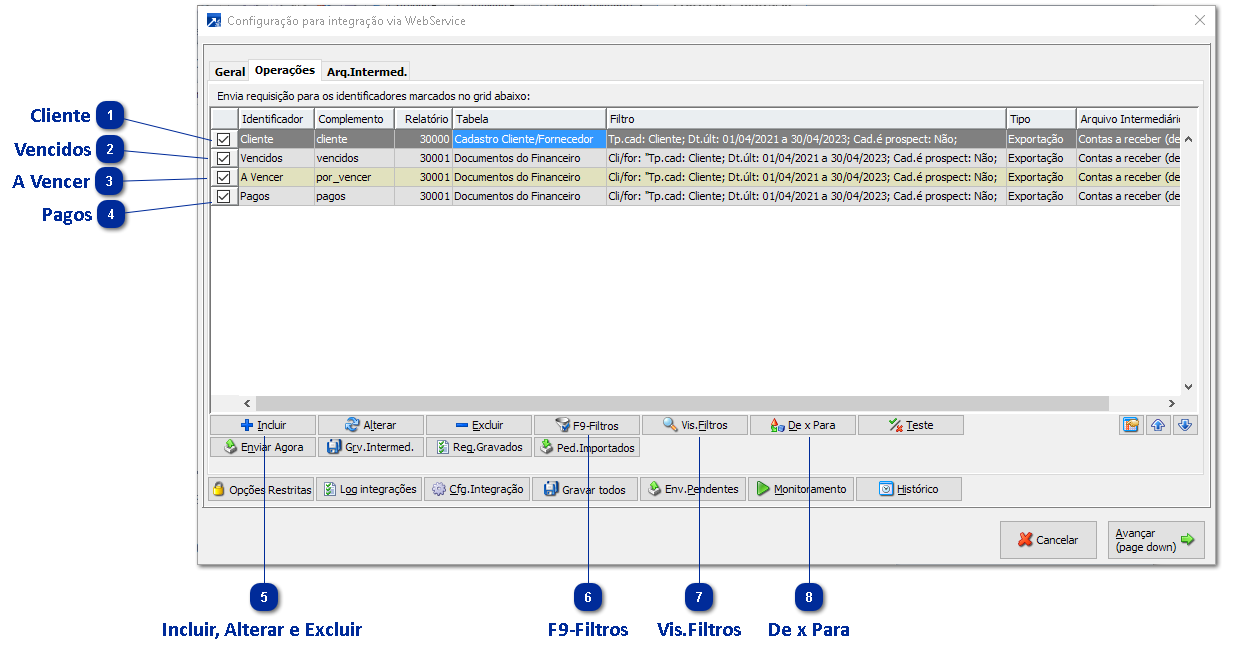The image size is (1239, 658).
Task: Click Pagos row 'Documentos do Financeiro' cell
Action: pos(529,196)
